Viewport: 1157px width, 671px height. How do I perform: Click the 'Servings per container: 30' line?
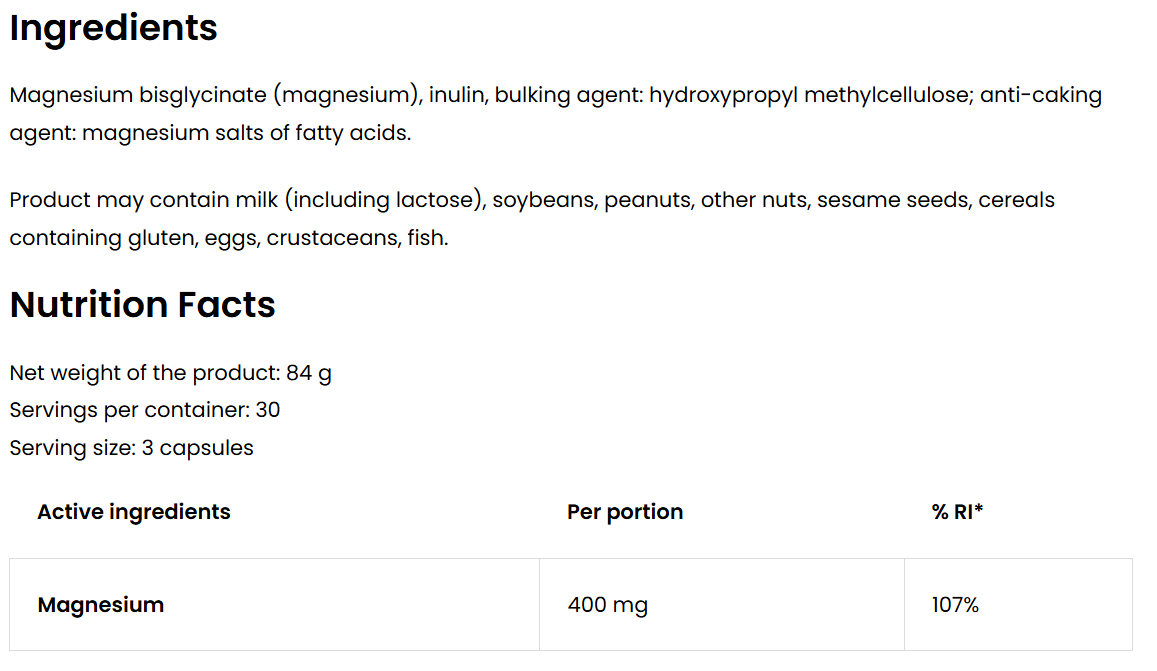coord(144,410)
